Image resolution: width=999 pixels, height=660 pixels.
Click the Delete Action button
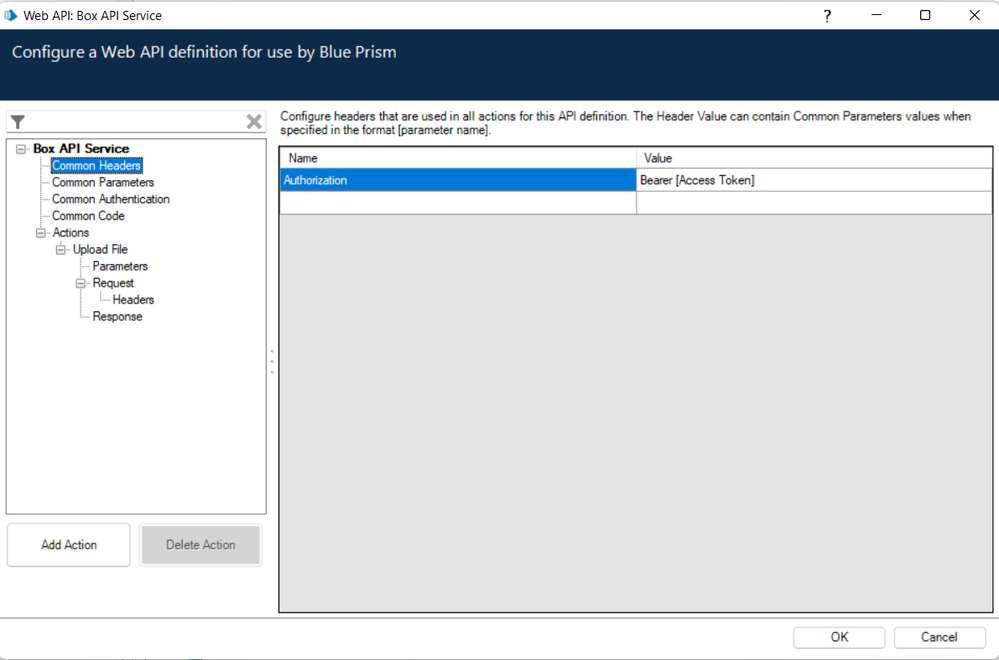click(201, 545)
